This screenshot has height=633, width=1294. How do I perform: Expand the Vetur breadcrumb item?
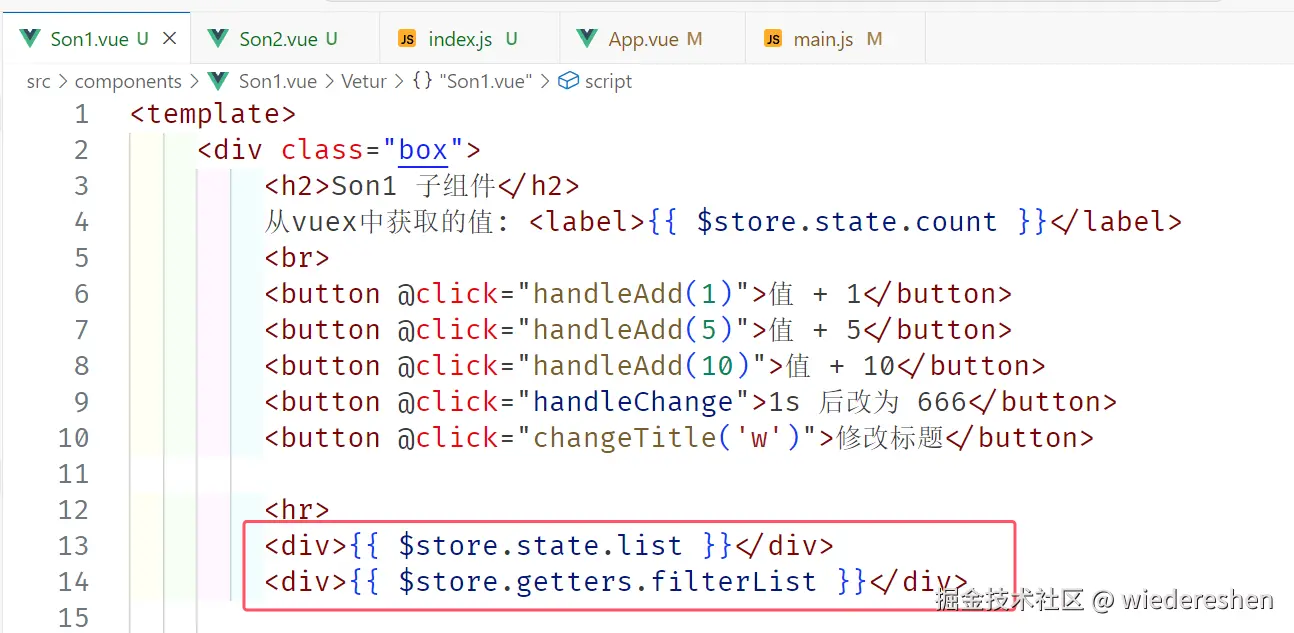(x=364, y=81)
